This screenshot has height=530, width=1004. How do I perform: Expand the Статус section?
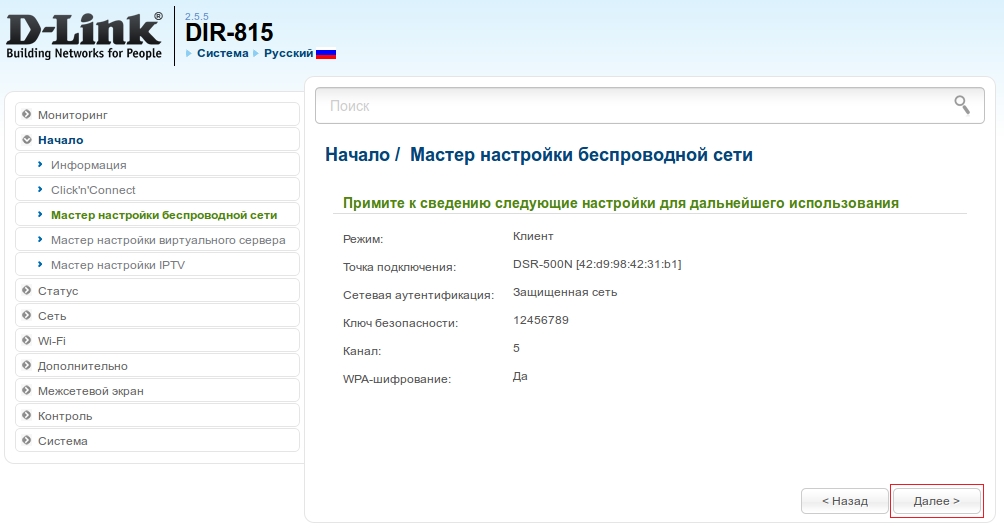point(58,291)
